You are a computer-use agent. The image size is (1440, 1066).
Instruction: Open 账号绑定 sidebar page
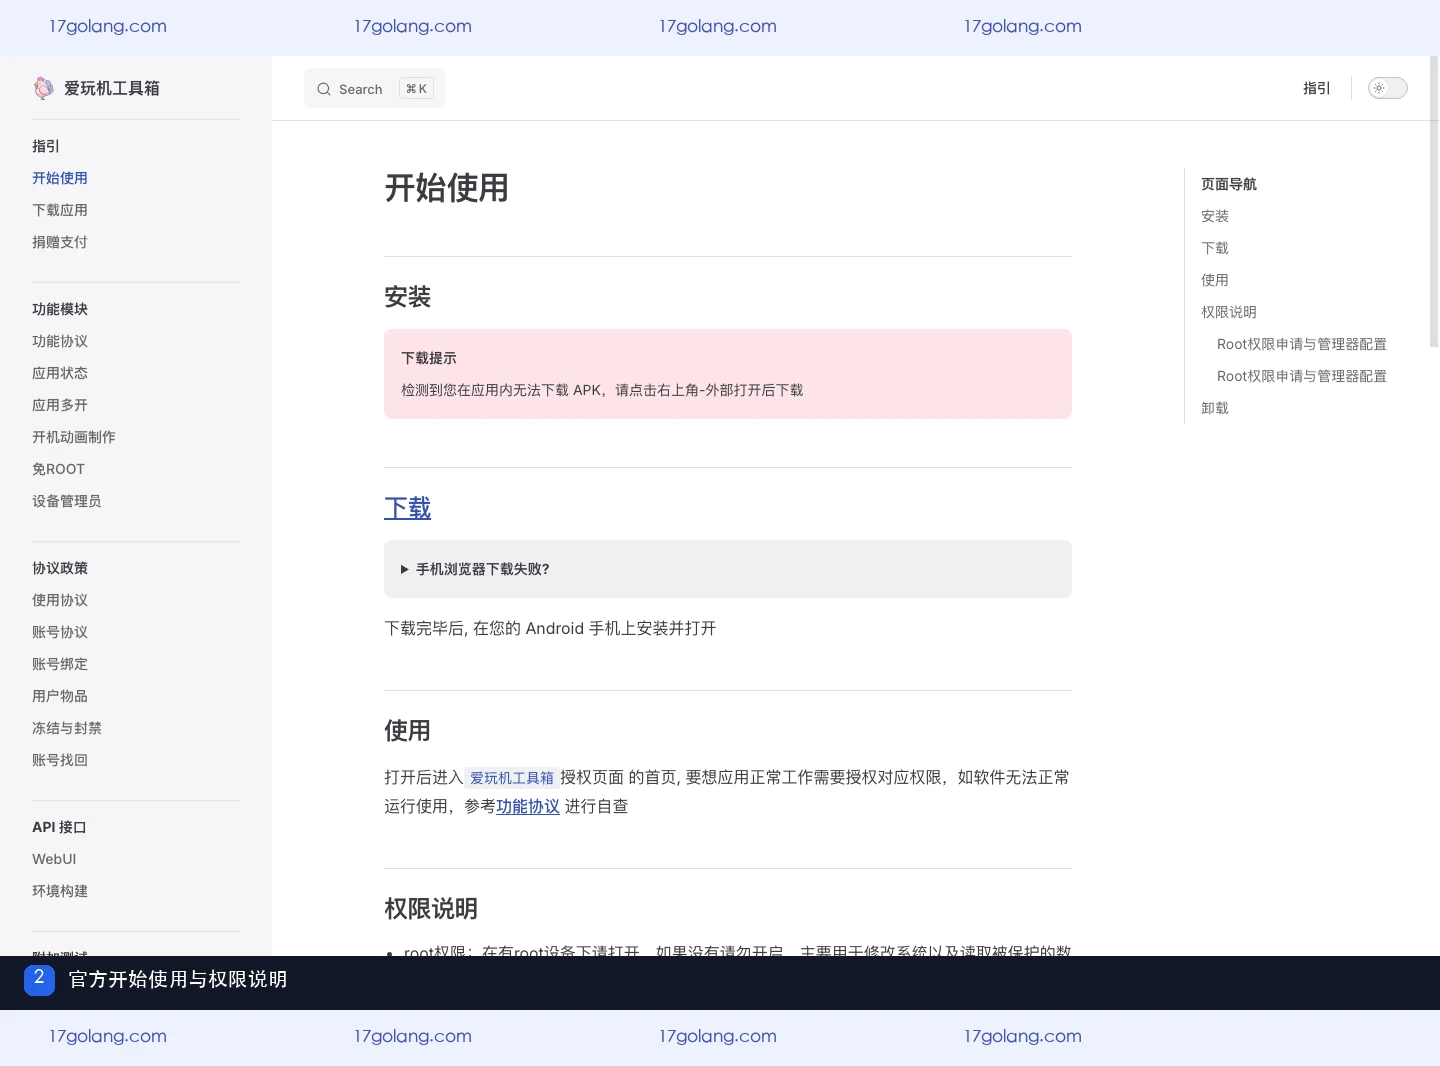(x=60, y=664)
